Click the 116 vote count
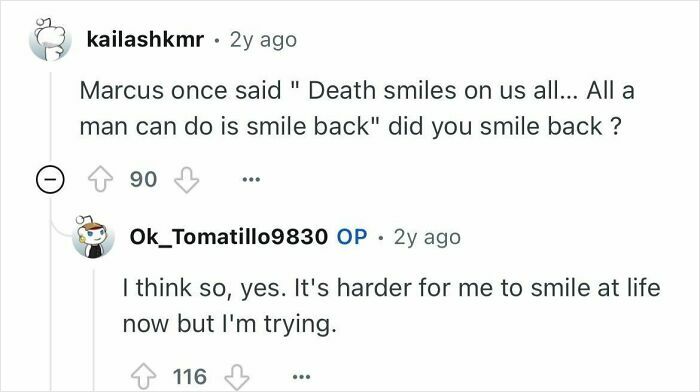The height and width of the screenshot is (392, 700). pyautogui.click(x=190, y=377)
